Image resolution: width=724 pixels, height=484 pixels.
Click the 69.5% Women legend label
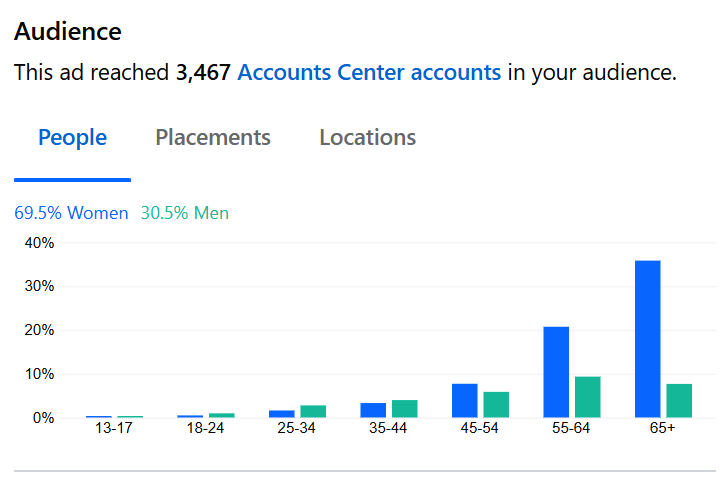(x=71, y=213)
